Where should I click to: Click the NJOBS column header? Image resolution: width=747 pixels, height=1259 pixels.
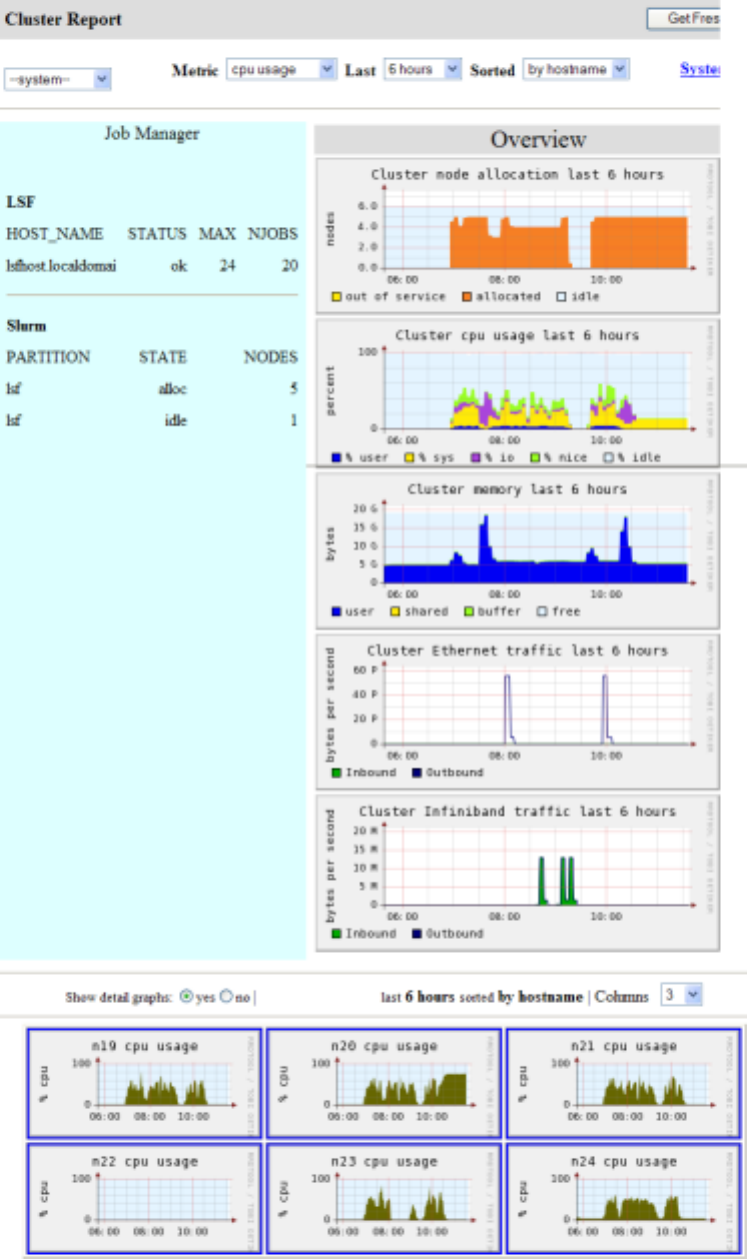(273, 234)
